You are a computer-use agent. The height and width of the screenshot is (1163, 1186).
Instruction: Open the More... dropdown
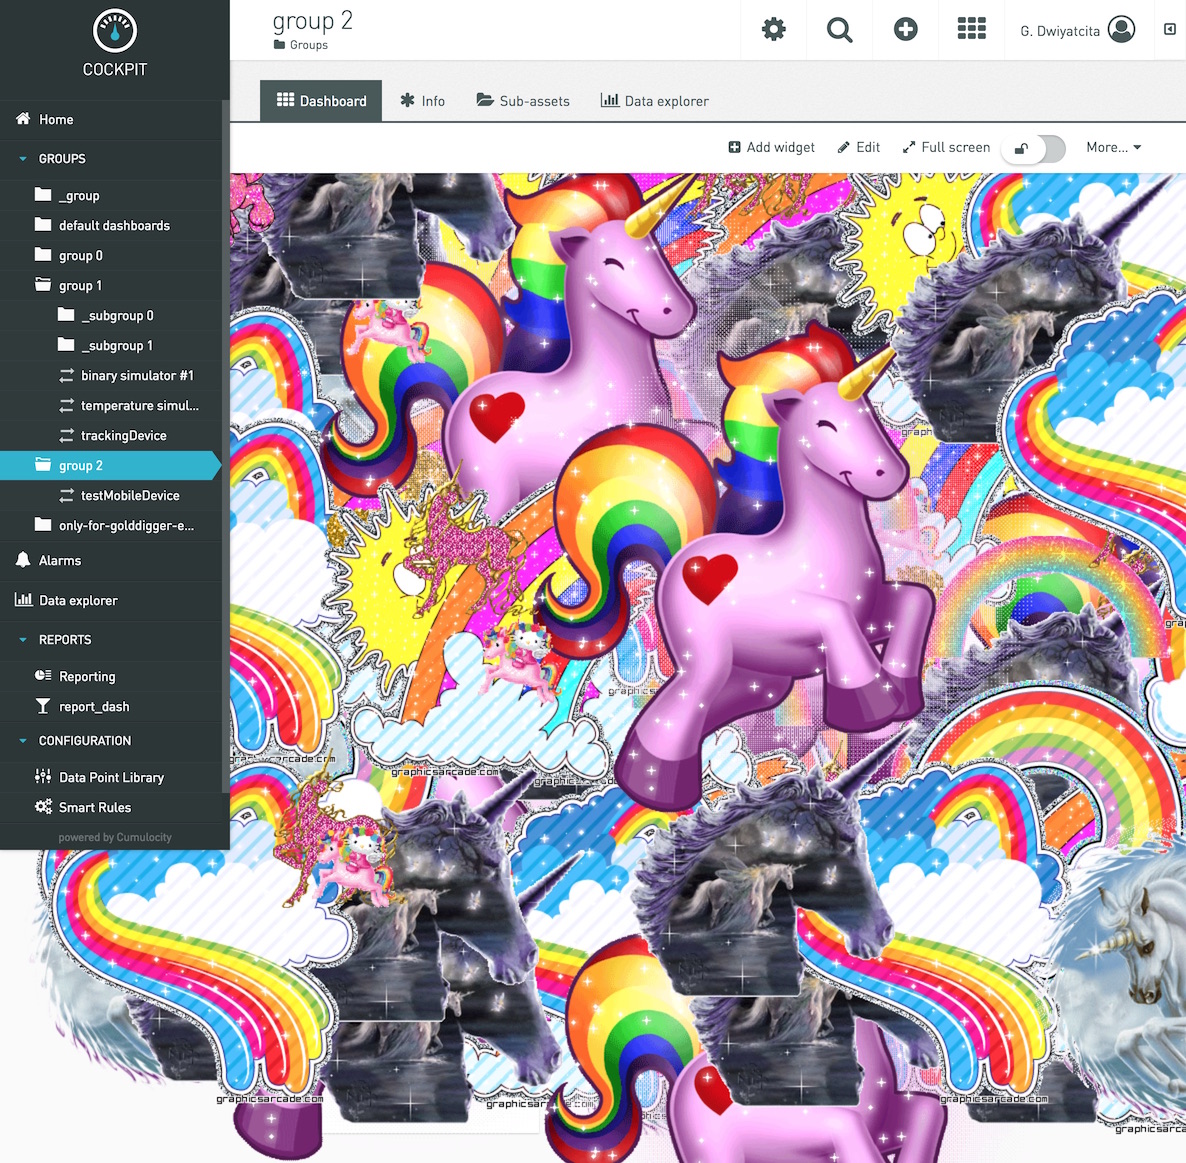click(x=1113, y=147)
